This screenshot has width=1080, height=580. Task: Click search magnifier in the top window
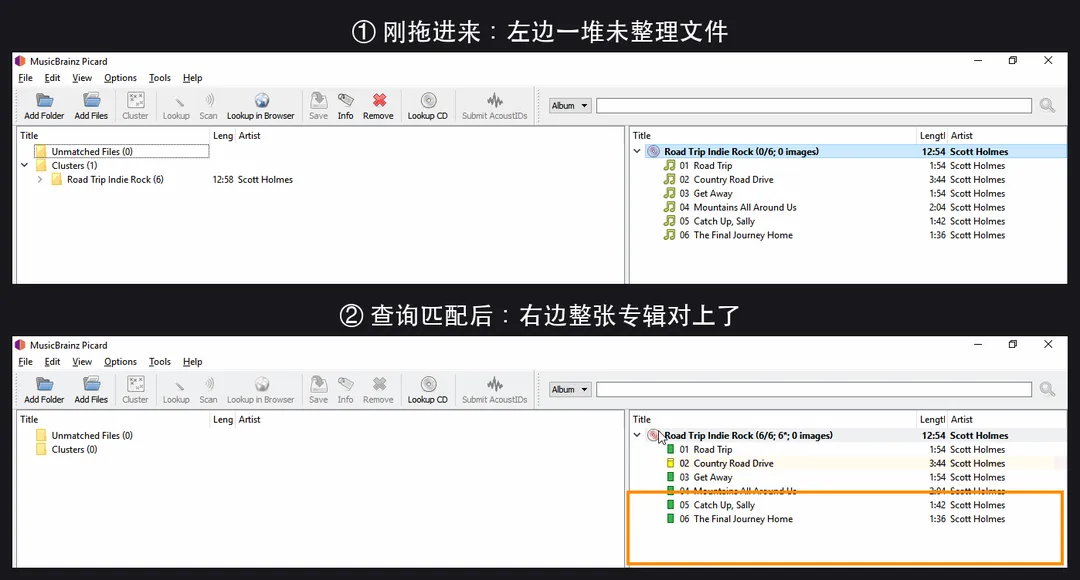1047,105
